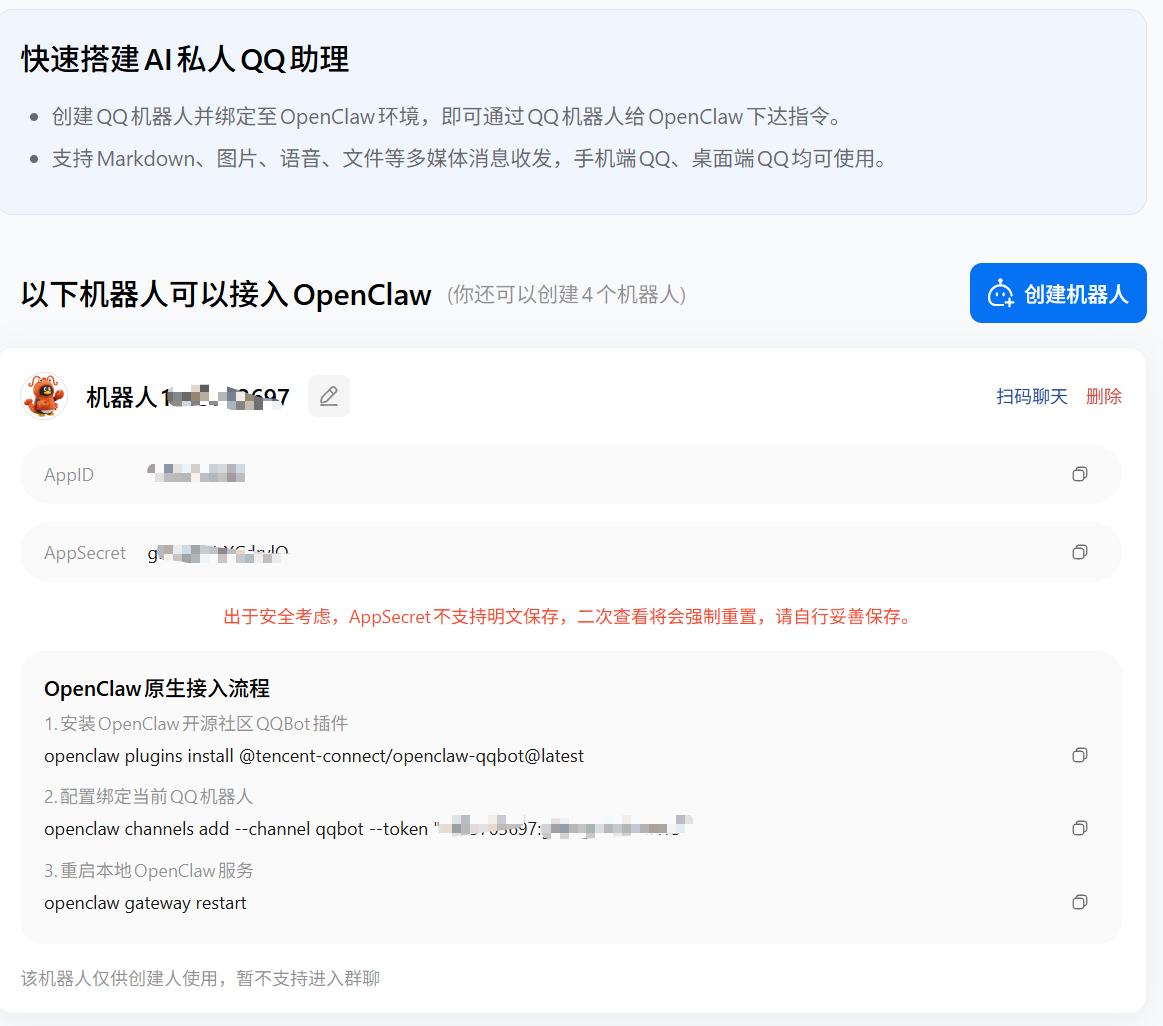Viewport: 1163px width, 1026px height.
Task: Select the AppID value field
Action: (570, 474)
